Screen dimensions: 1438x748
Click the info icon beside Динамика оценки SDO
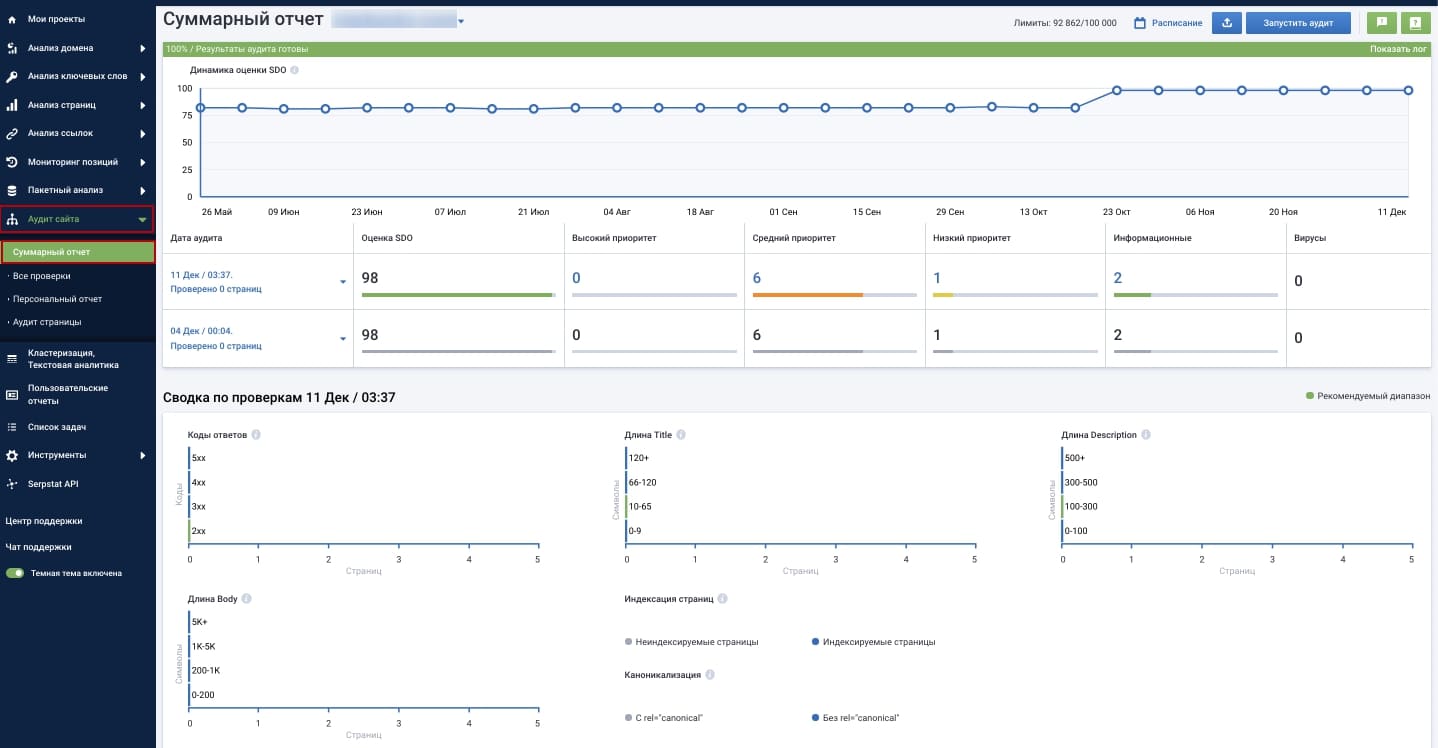coord(295,70)
